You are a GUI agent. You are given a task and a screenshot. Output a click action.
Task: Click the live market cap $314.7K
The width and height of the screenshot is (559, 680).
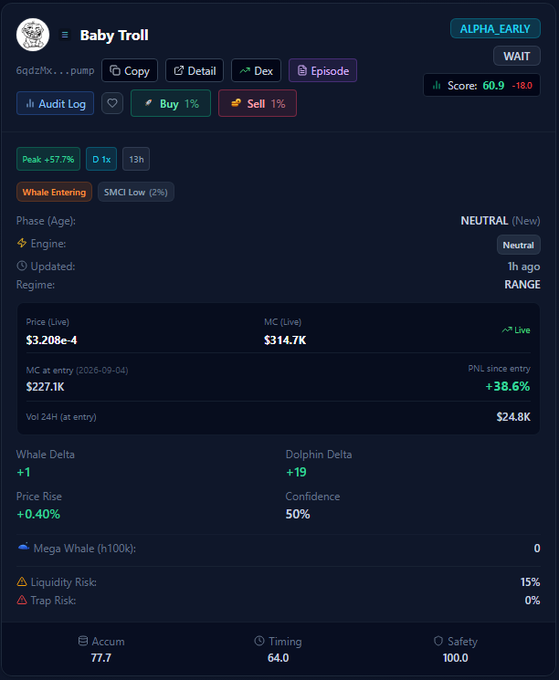point(285,340)
